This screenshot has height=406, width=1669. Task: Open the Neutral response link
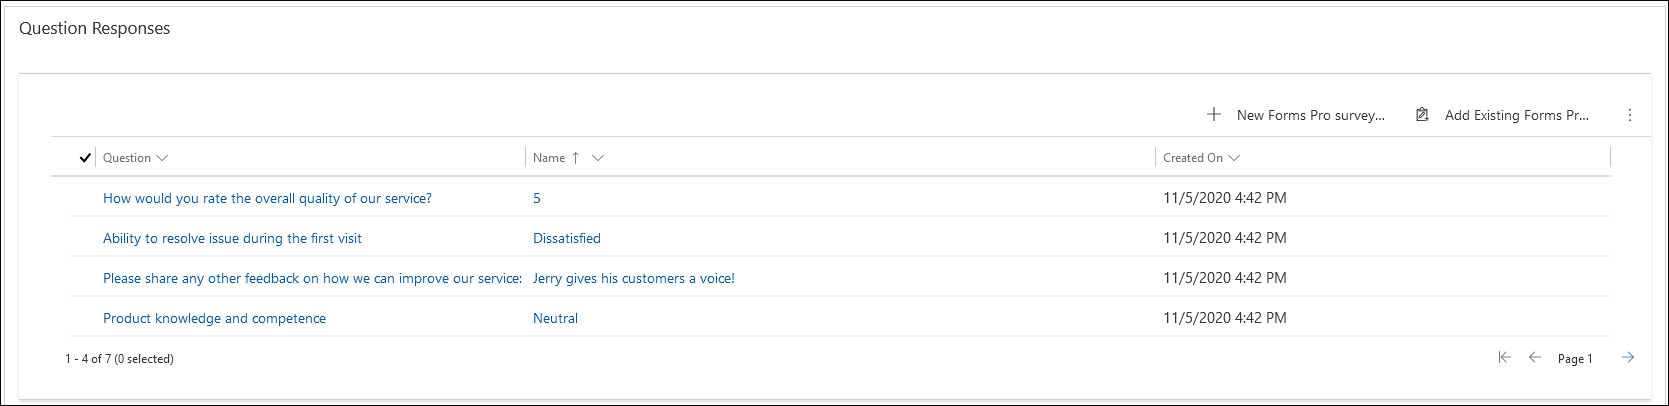coord(555,318)
